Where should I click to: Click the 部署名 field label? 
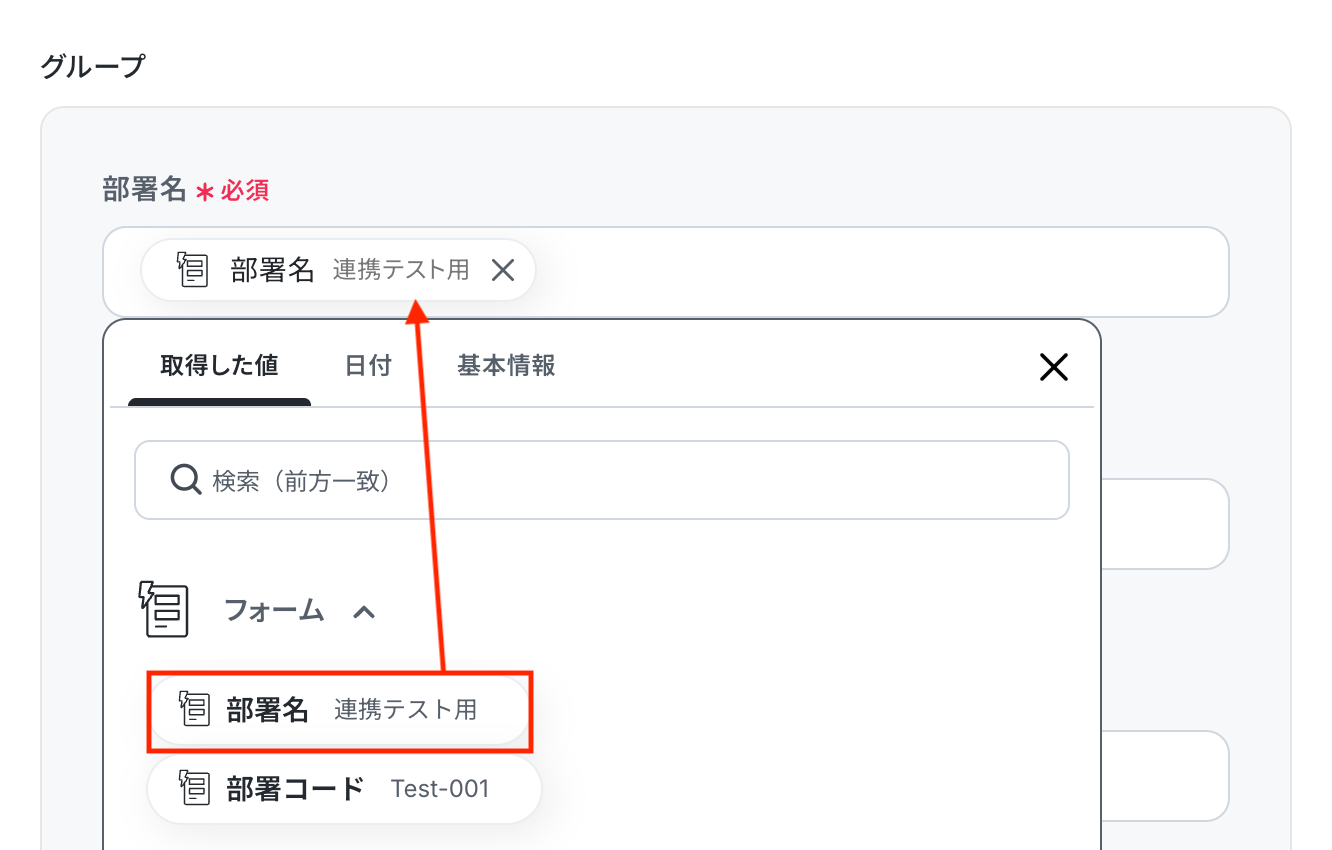pyautogui.click(x=145, y=189)
